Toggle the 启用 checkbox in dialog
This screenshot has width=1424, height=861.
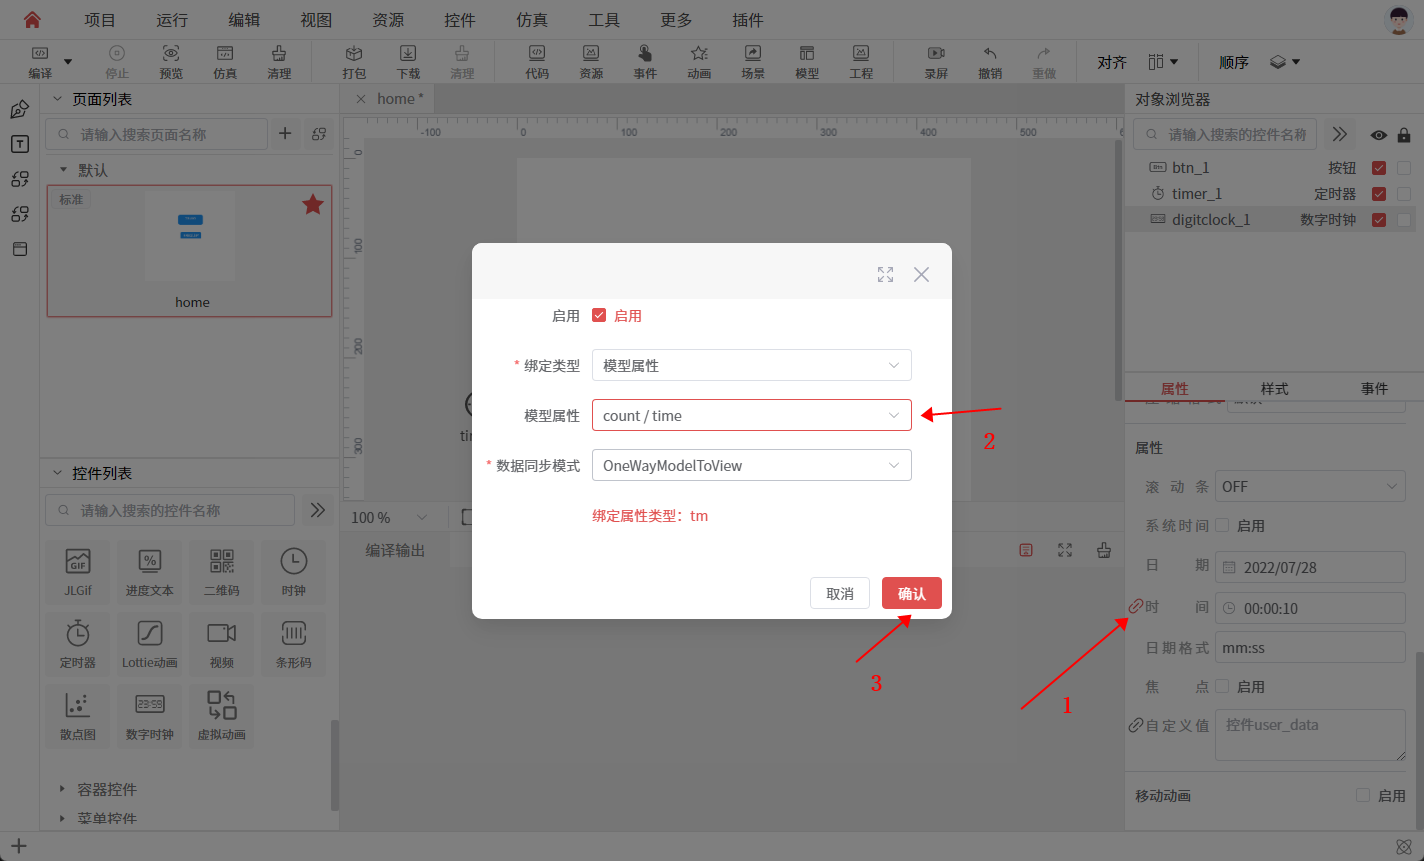[599, 315]
